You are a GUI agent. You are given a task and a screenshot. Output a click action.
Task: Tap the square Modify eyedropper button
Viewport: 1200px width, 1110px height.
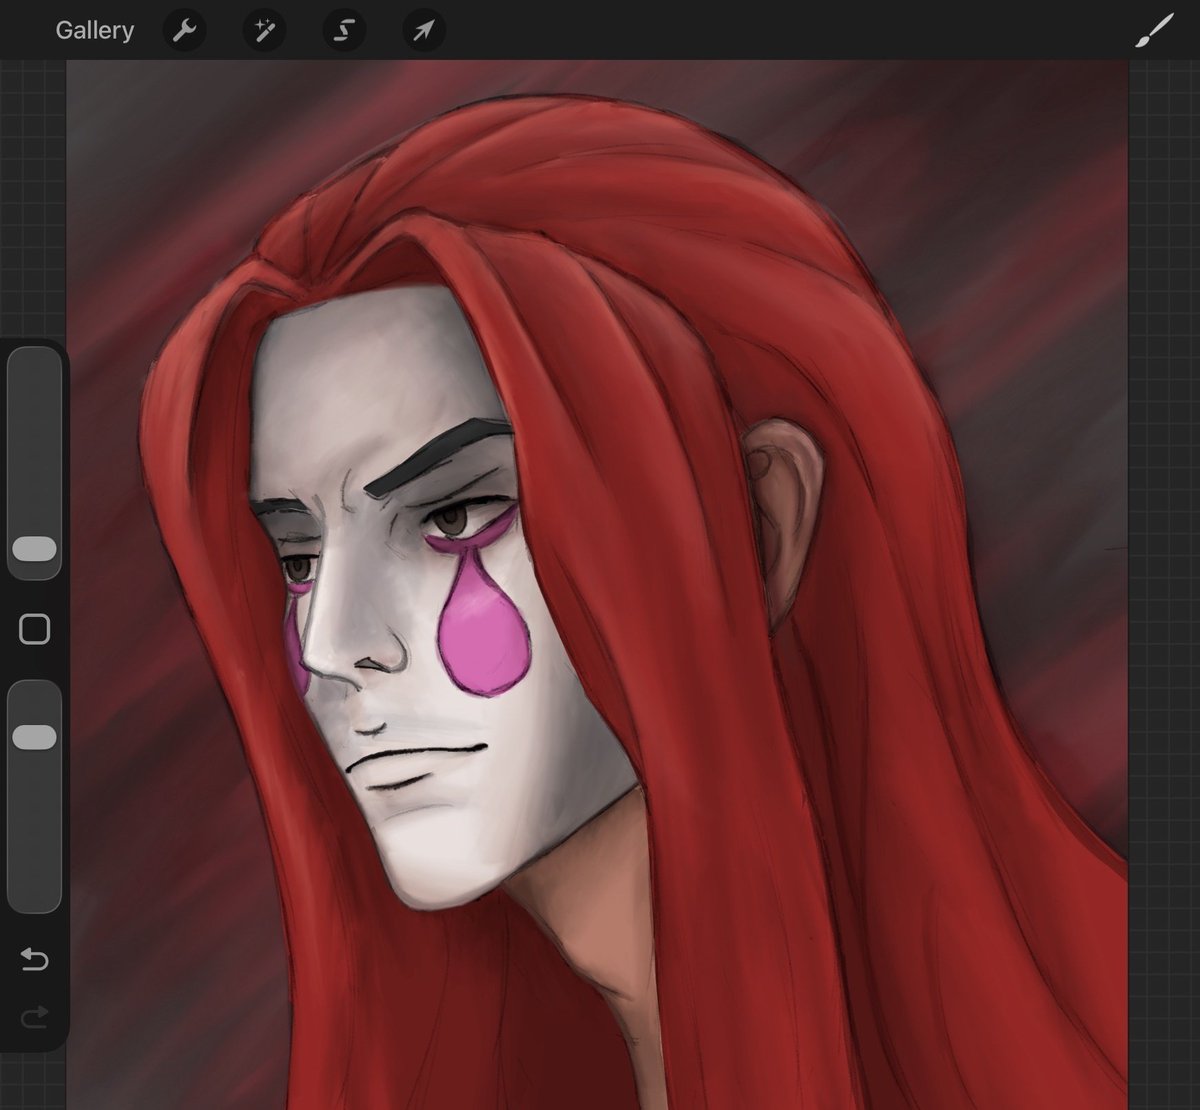35,629
